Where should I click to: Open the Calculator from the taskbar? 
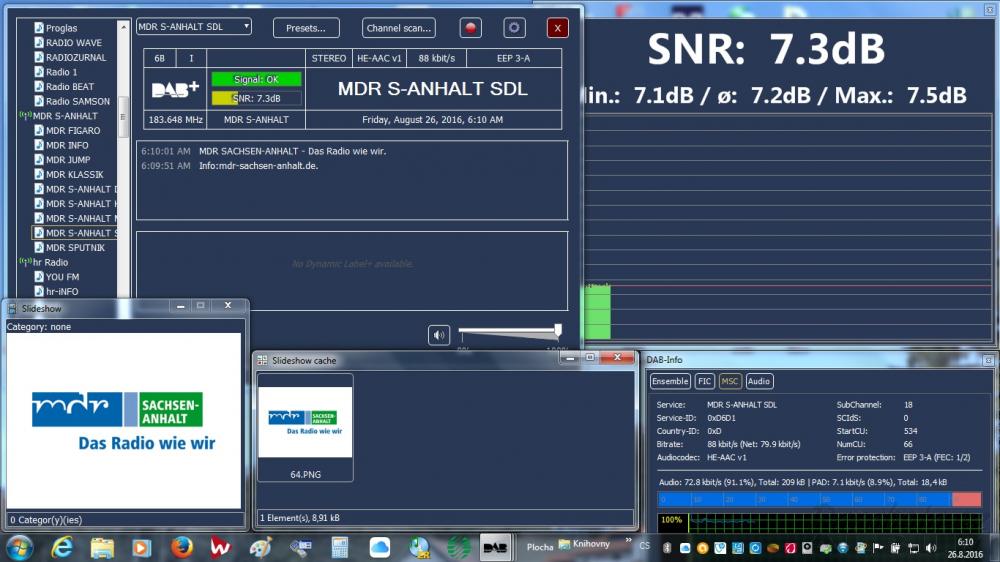[x=339, y=547]
